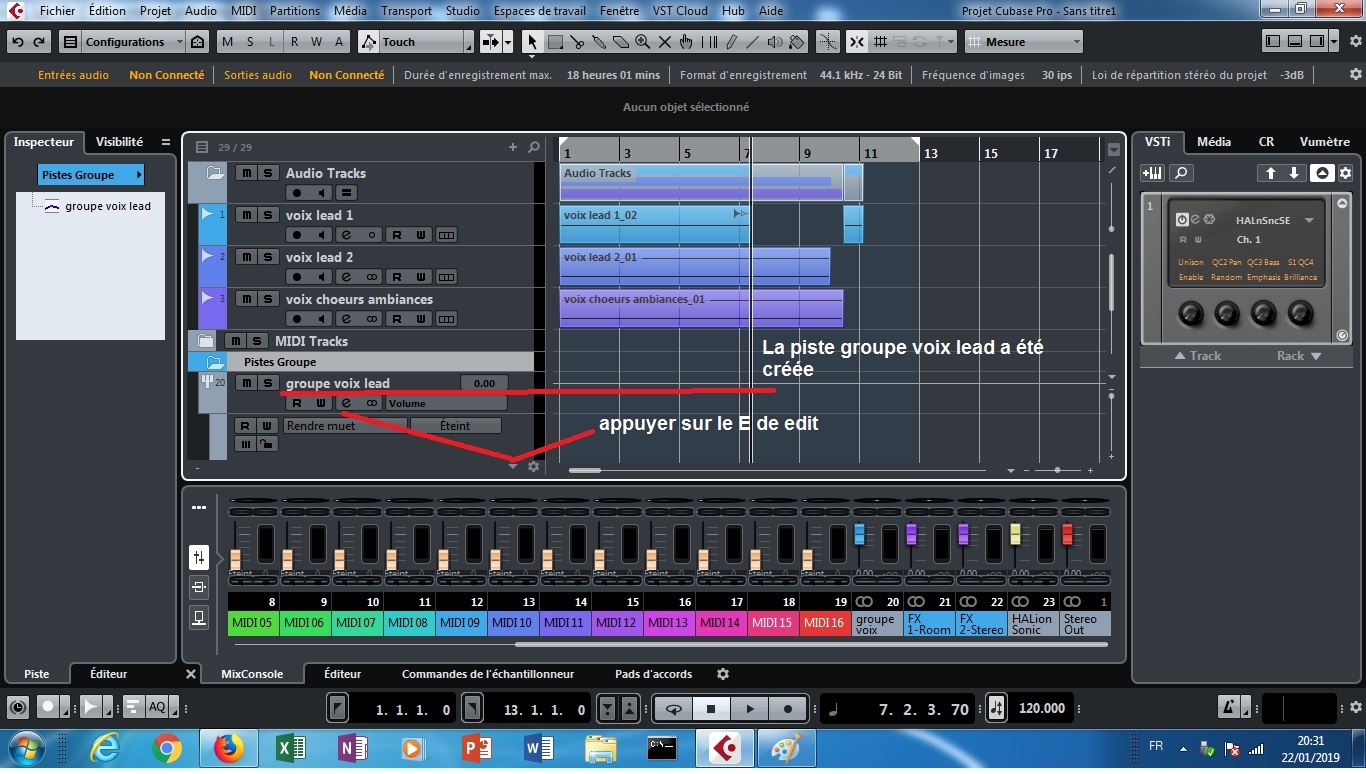The width and height of the screenshot is (1366, 774).
Task: Click edit channel settings 'e' on groupe voix lead
Action: coord(346,403)
